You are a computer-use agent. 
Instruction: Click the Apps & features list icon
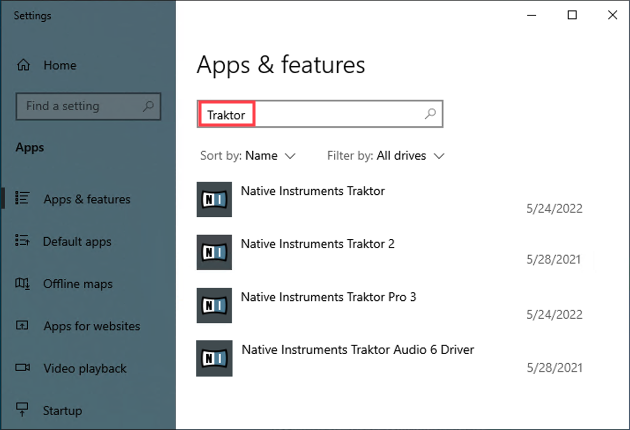(x=22, y=198)
